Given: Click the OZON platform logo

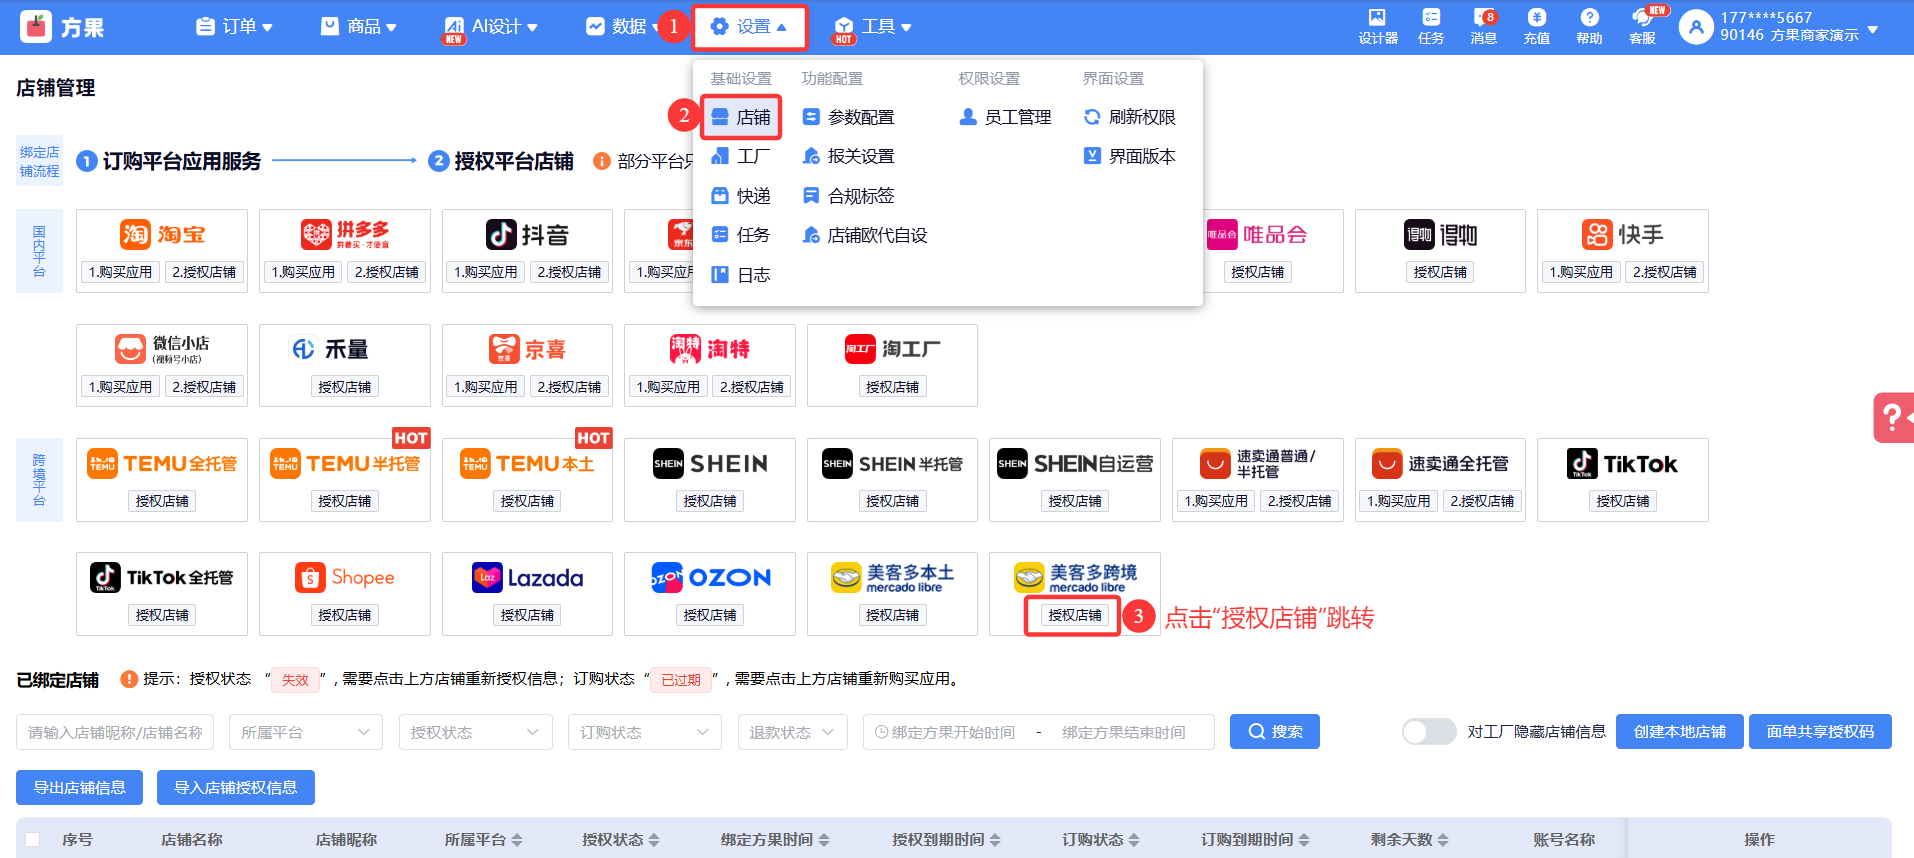Looking at the screenshot, I should (710, 578).
